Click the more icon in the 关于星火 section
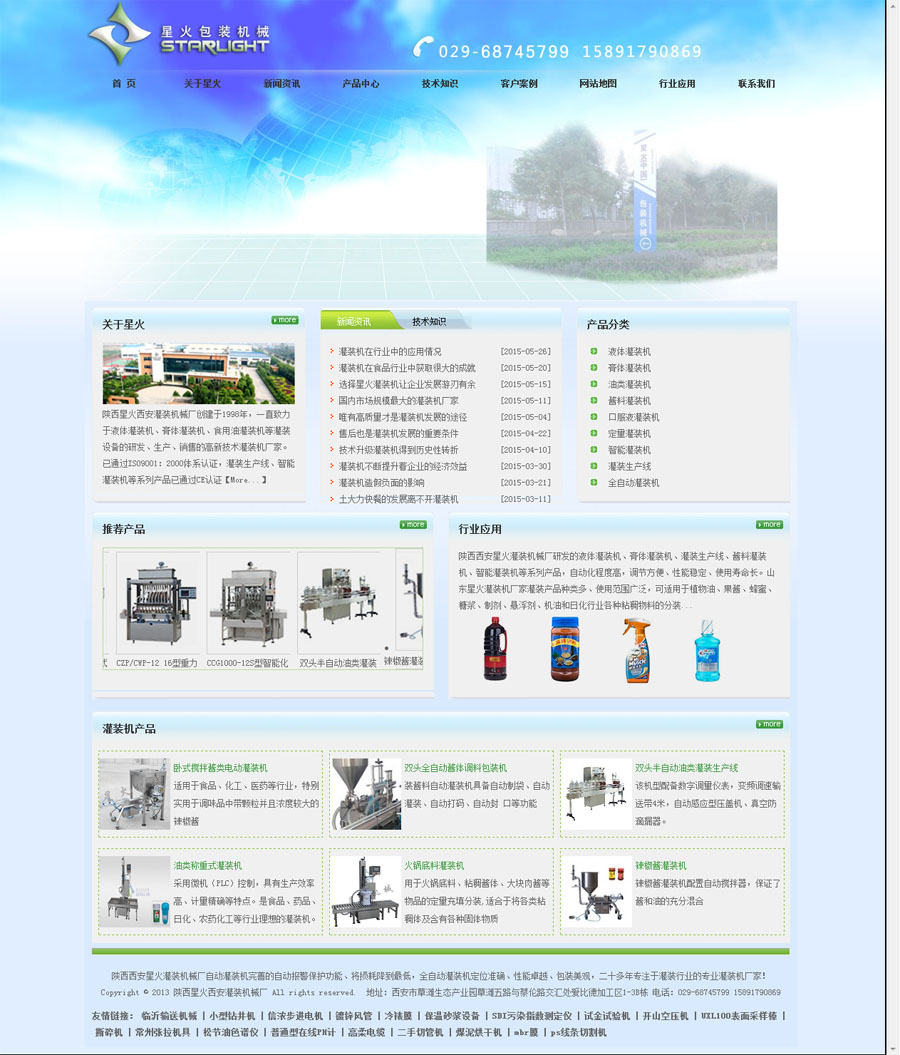The height and width of the screenshot is (1055, 900). point(283,319)
